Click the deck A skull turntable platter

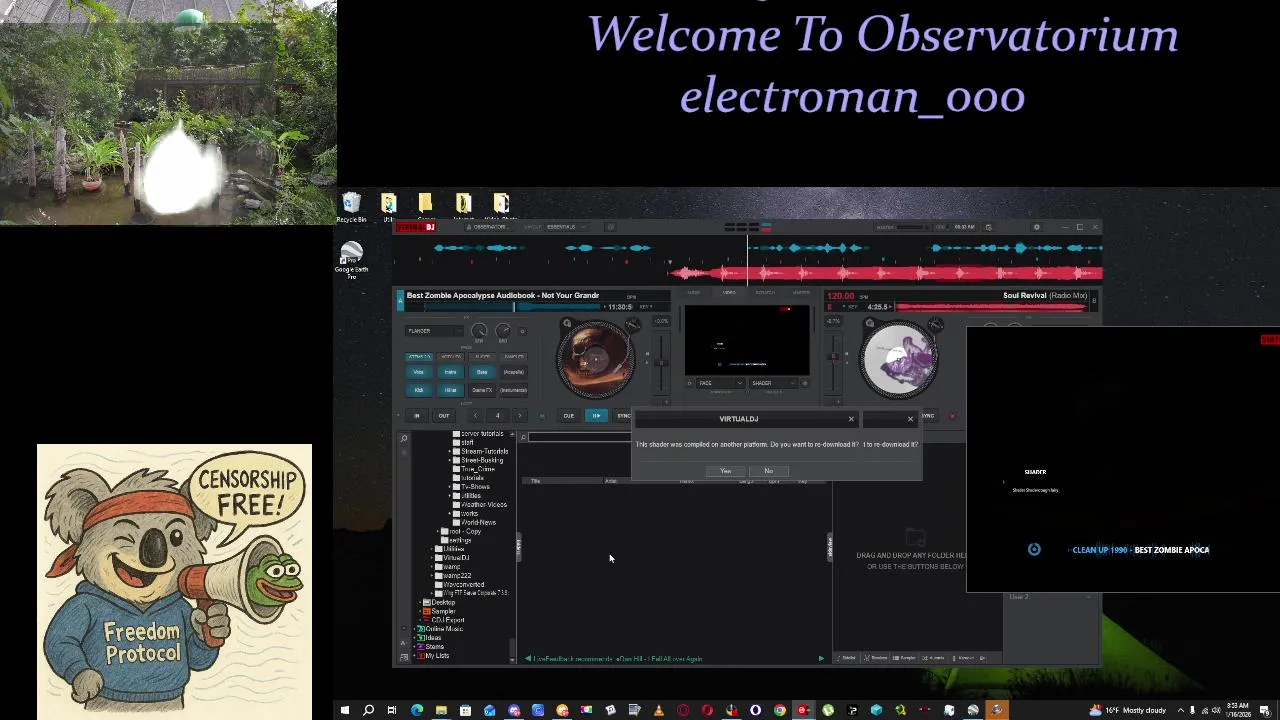tap(596, 358)
